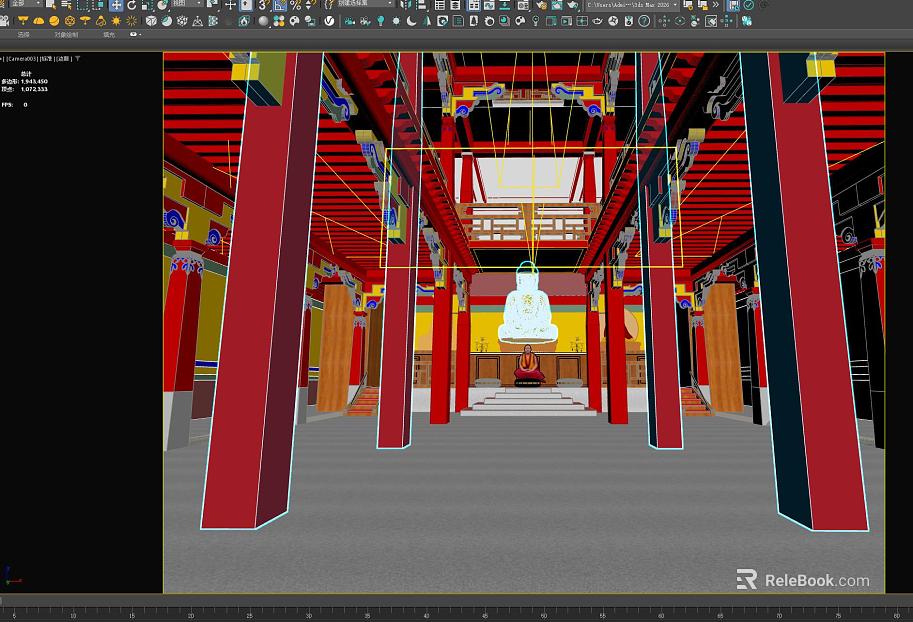The image size is (913, 622).
Task: Toggle the ribbon display button
Action: (473, 5)
